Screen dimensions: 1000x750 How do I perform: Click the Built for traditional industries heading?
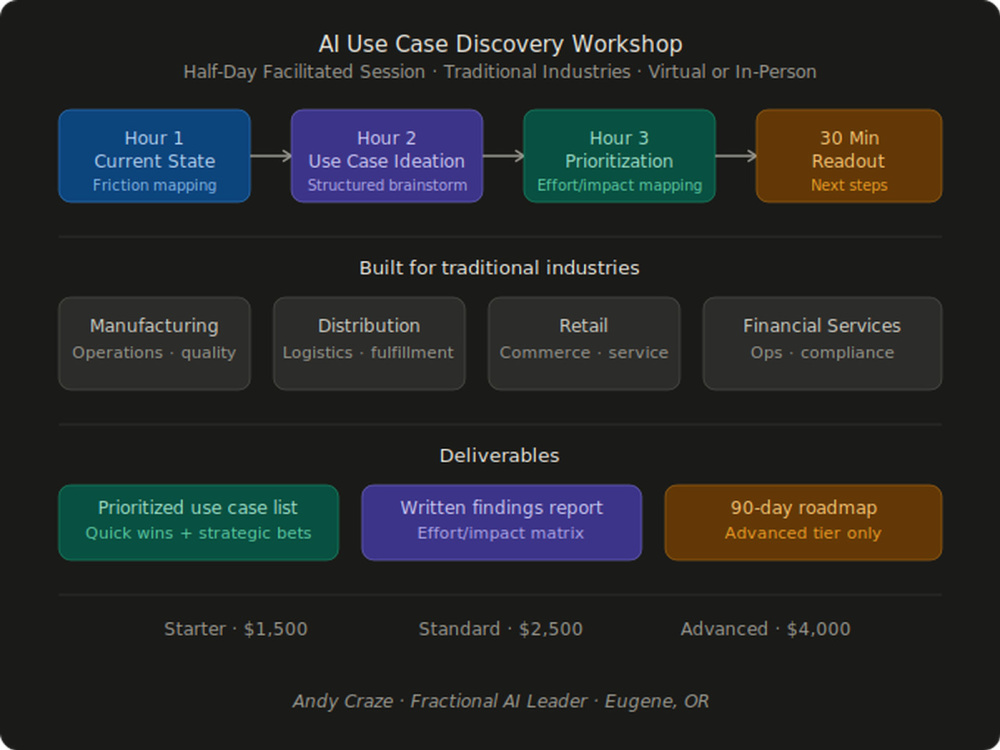coord(499,268)
